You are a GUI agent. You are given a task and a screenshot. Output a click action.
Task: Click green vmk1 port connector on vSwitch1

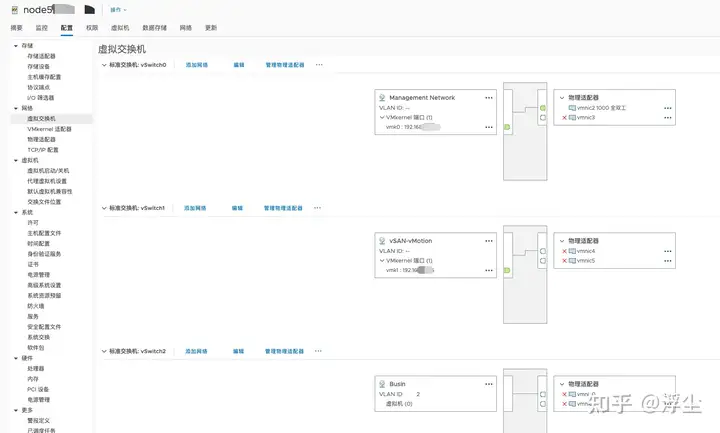(x=507, y=270)
